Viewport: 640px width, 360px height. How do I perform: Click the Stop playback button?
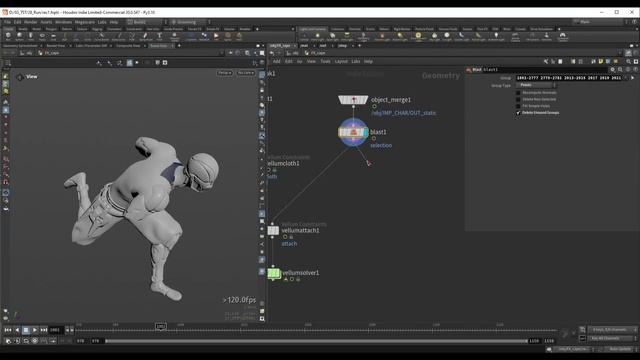[x=26, y=330]
